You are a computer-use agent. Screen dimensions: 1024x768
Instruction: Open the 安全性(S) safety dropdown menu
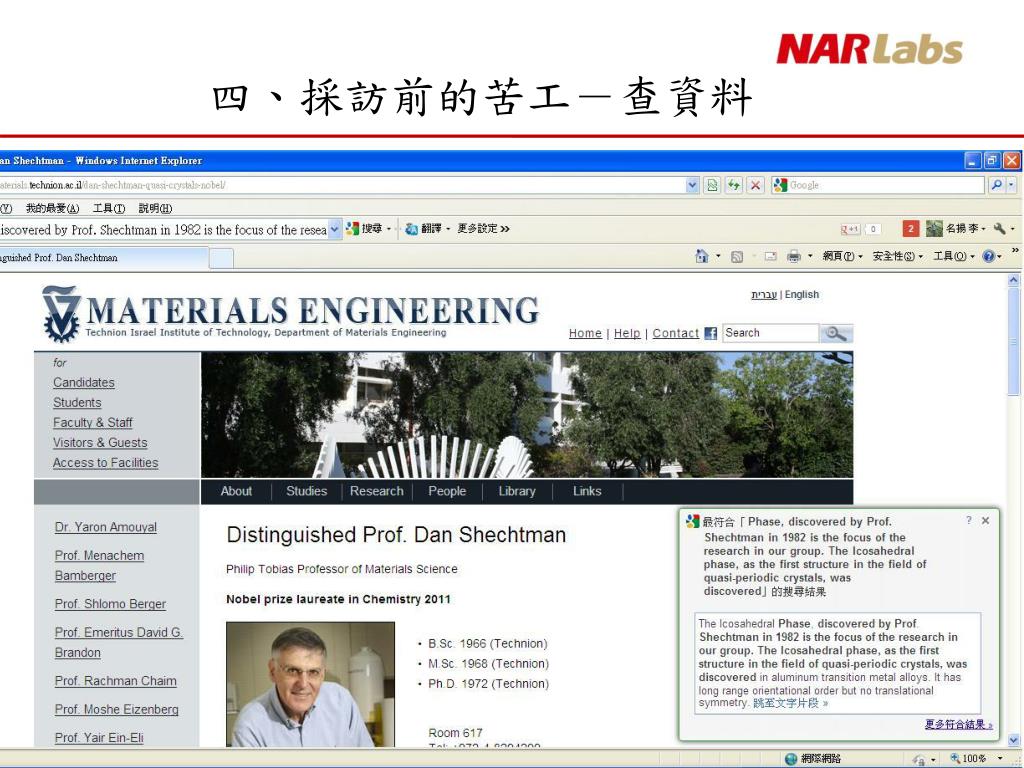tap(898, 257)
